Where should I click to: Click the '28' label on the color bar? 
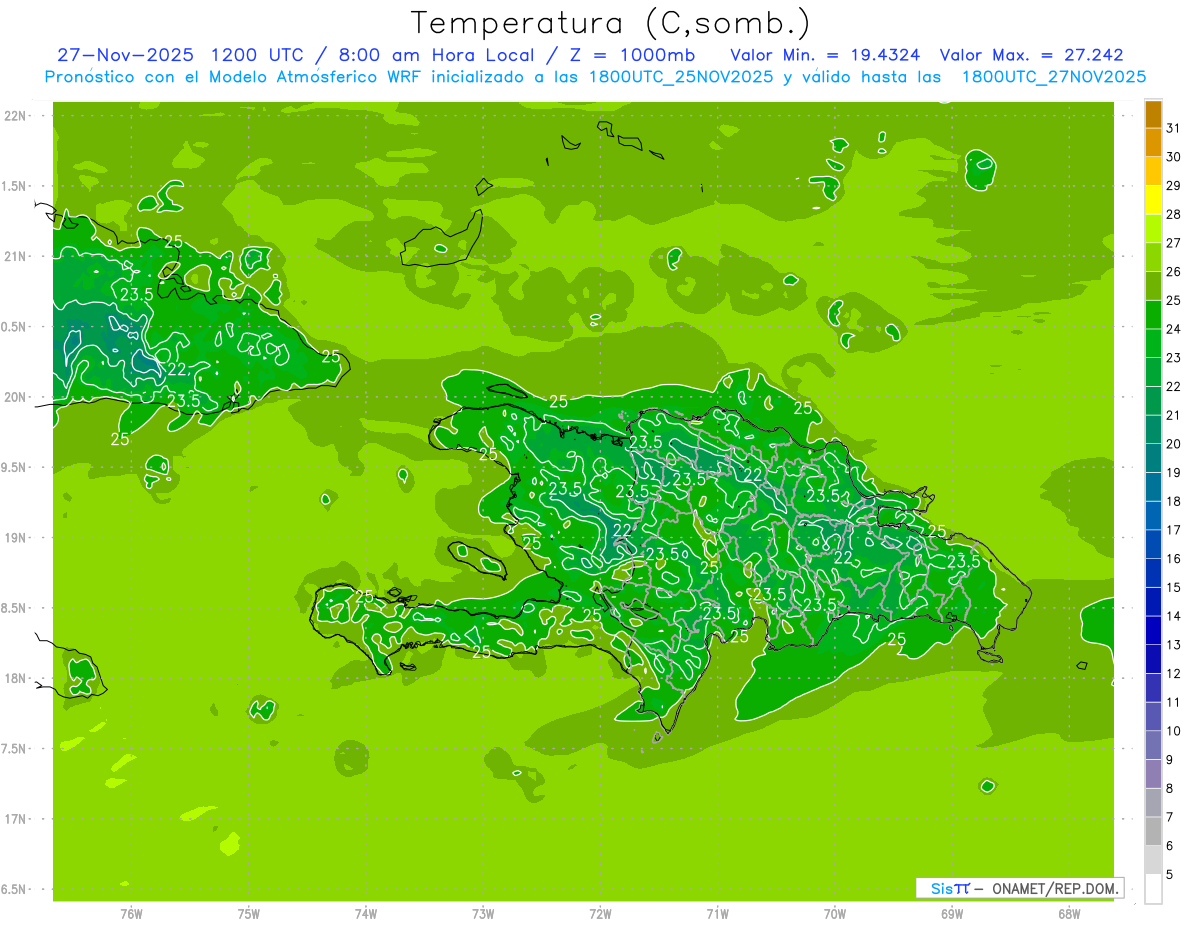pyautogui.click(x=1174, y=214)
